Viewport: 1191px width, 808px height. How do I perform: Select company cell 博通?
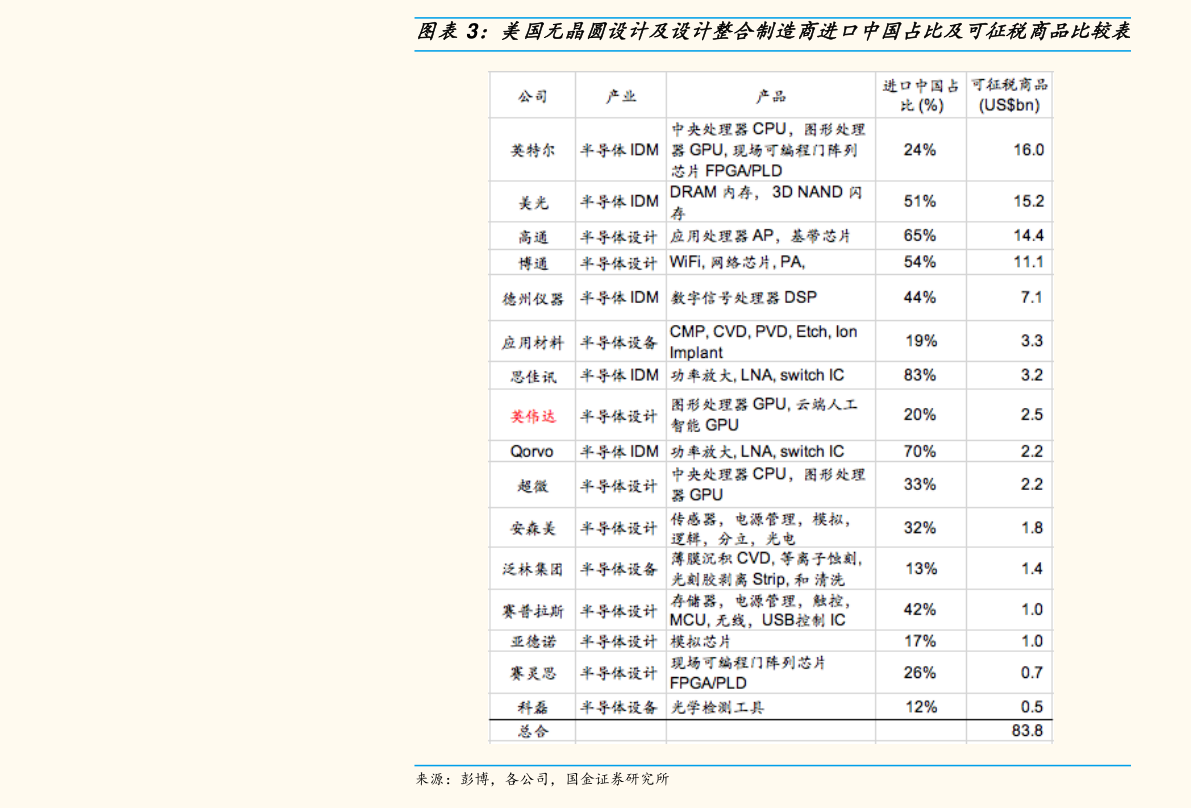click(532, 263)
